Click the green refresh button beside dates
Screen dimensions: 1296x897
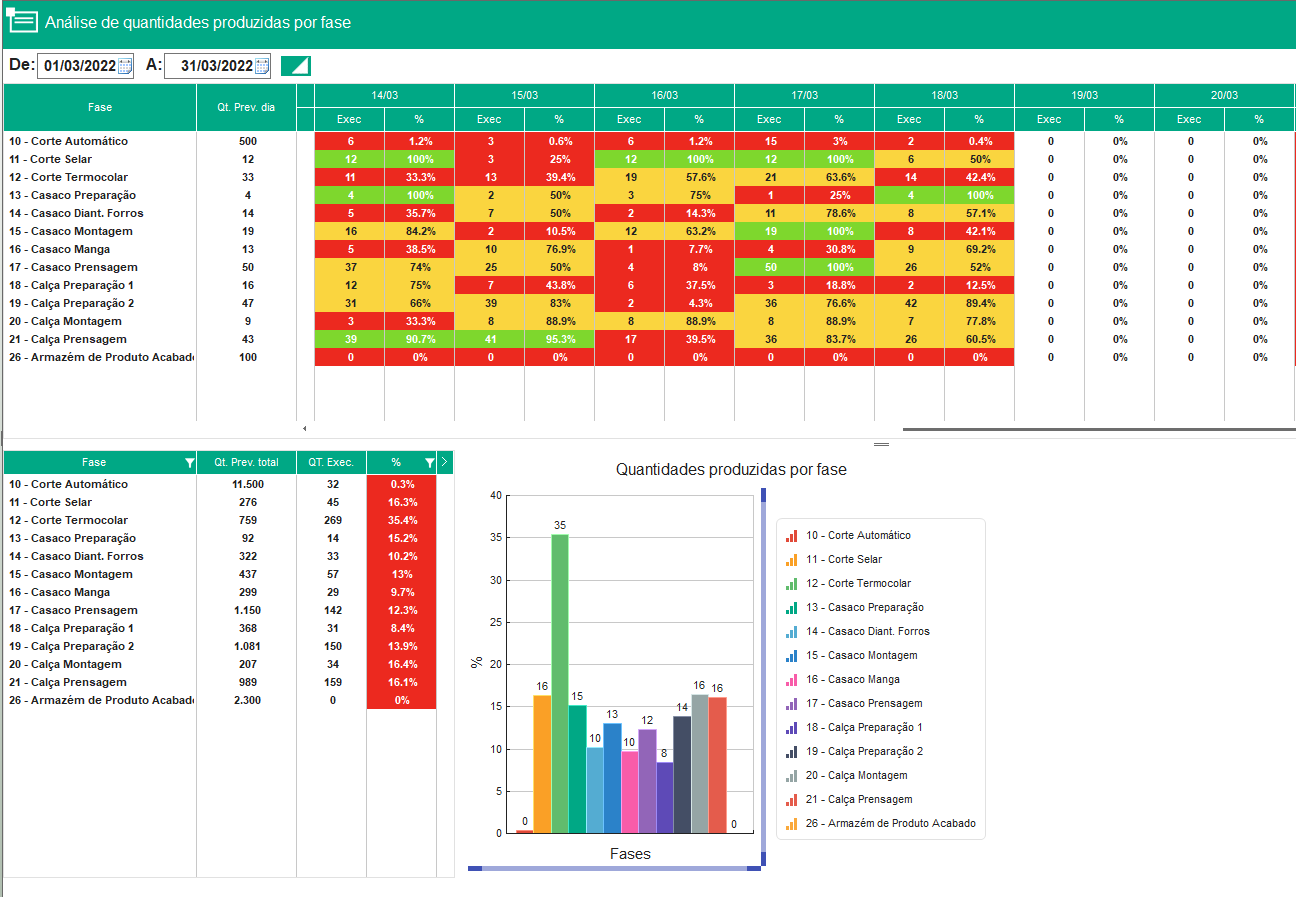pyautogui.click(x=296, y=66)
